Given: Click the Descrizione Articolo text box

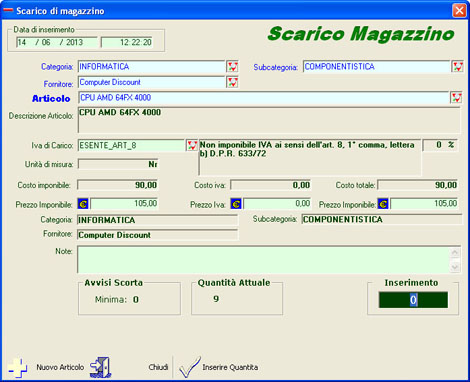Looking at the screenshot, I should click(269, 120).
